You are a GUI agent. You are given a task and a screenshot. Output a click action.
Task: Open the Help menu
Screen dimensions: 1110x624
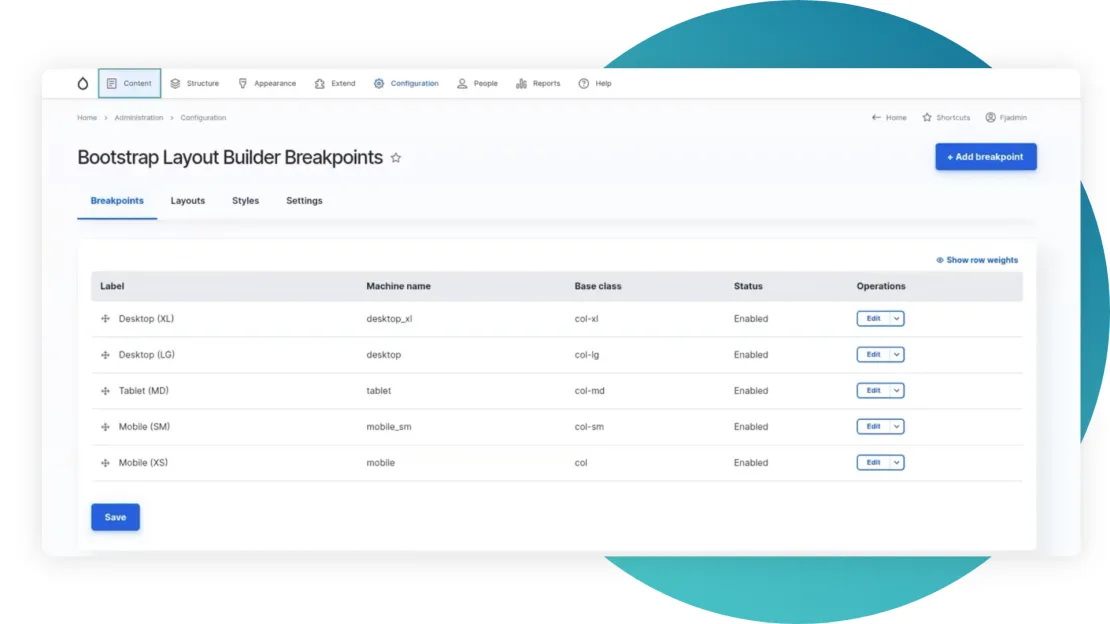pyautogui.click(x=595, y=84)
